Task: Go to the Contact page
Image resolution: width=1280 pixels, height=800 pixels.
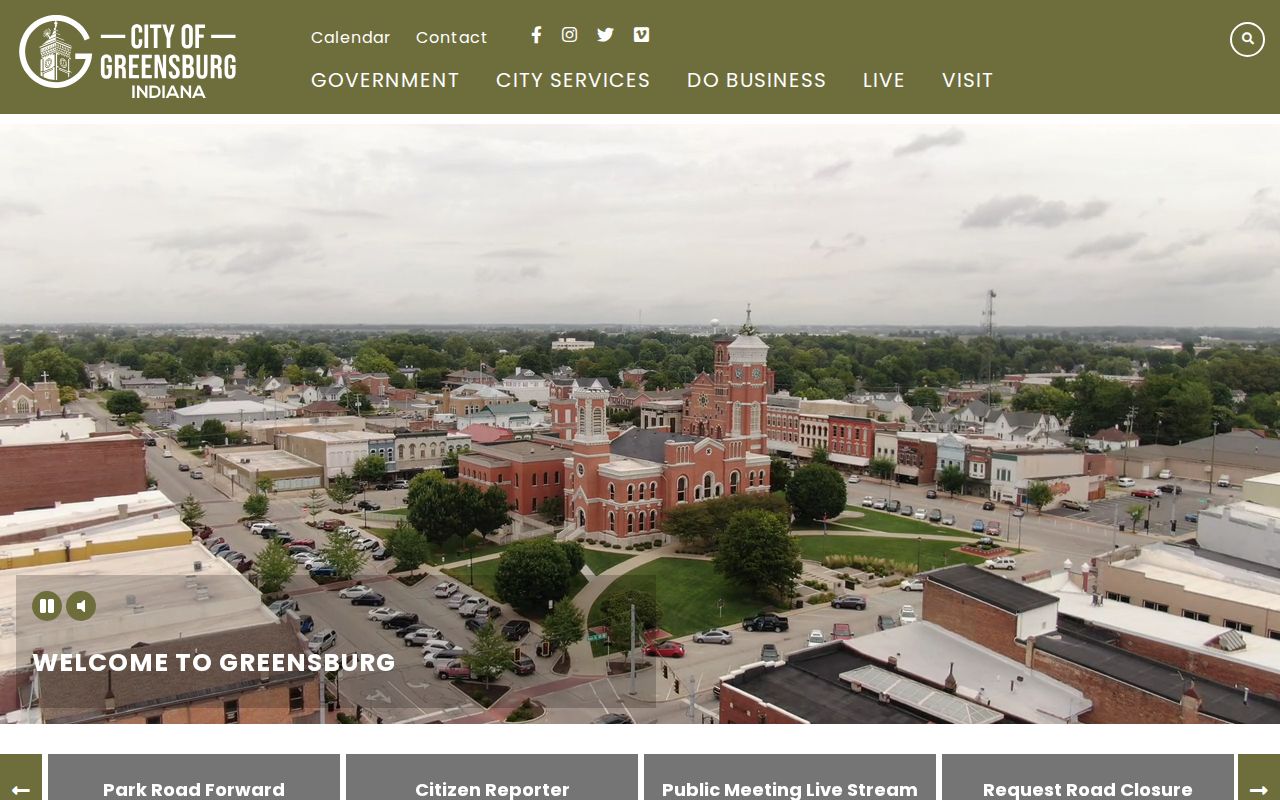Action: [452, 37]
